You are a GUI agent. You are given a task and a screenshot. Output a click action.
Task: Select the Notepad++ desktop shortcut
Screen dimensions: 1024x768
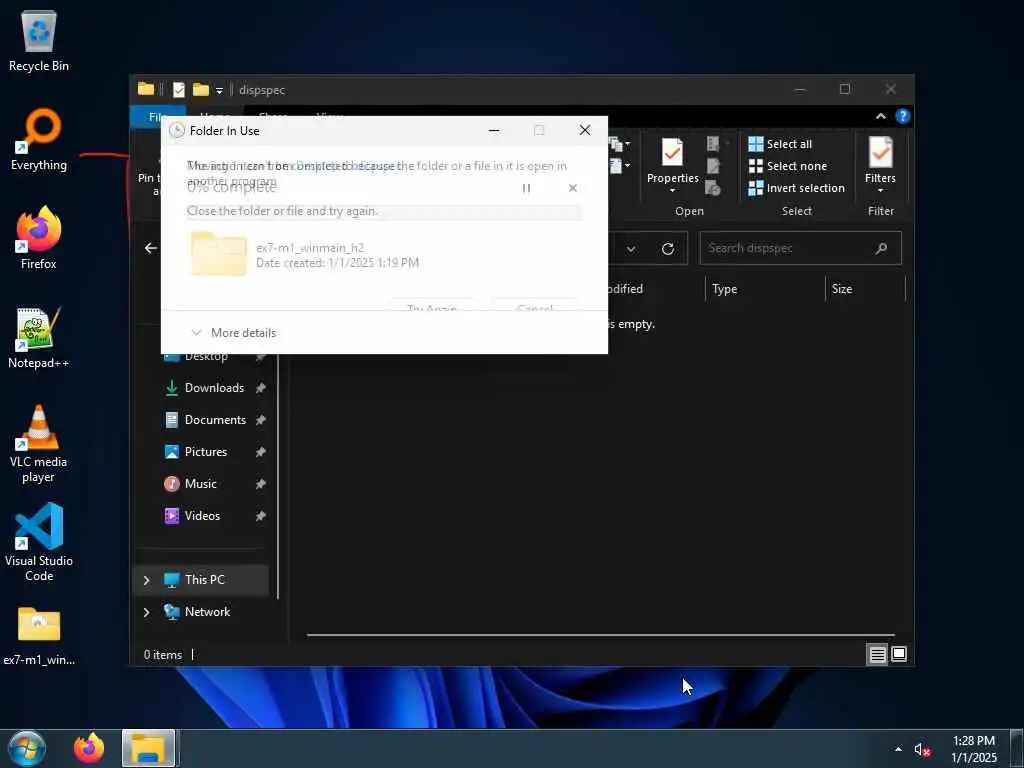39,338
